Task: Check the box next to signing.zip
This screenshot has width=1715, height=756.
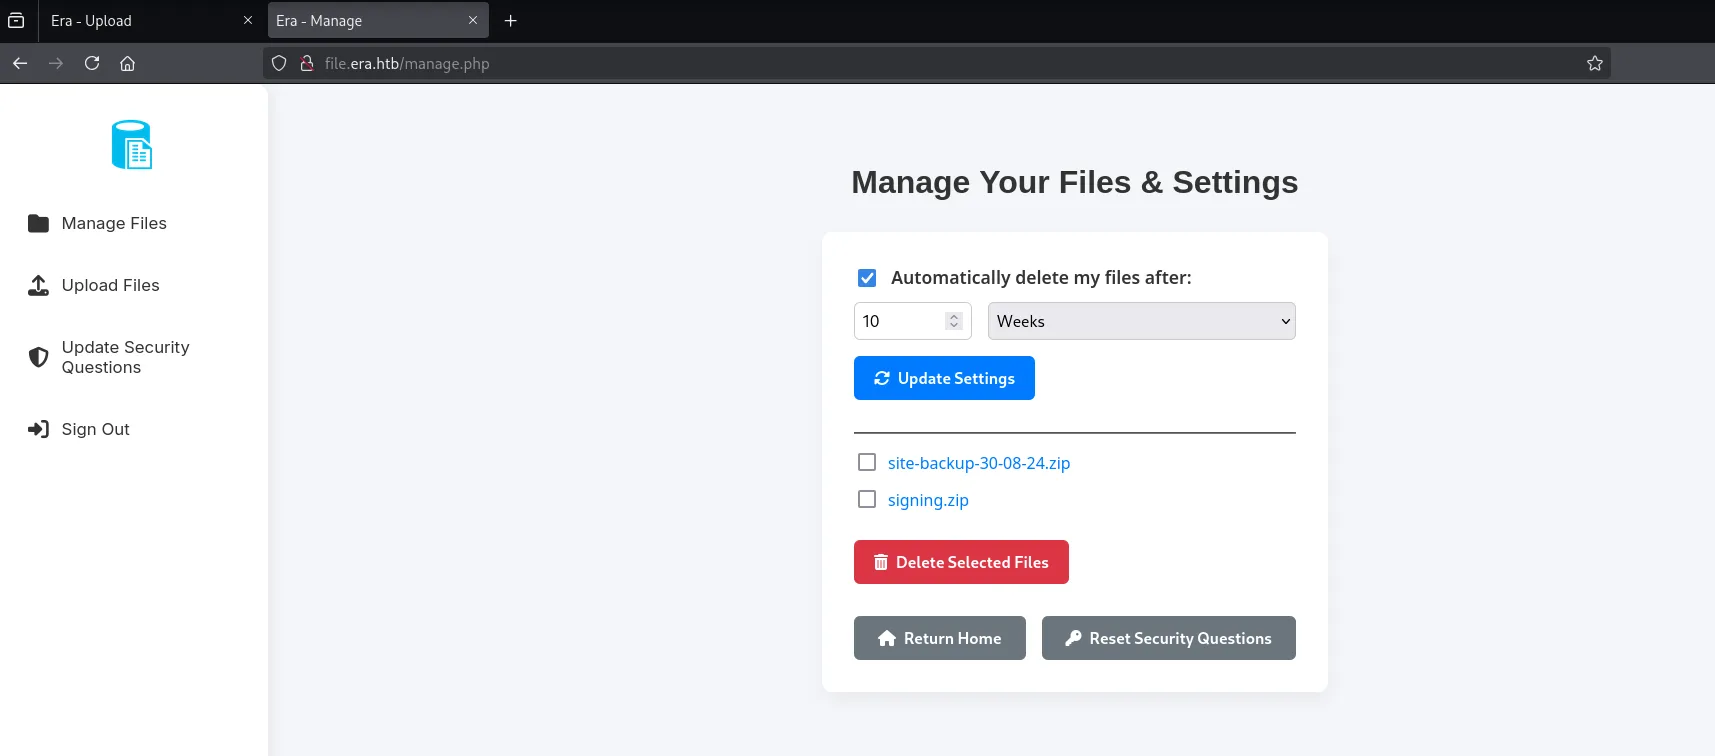Action: [x=867, y=499]
